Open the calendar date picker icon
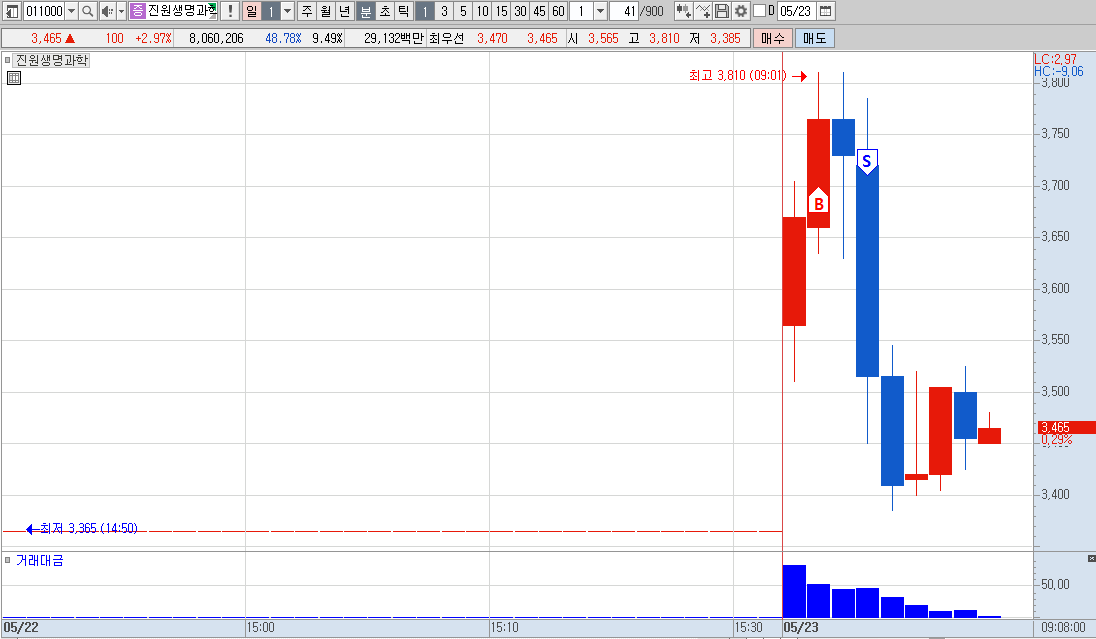The image size is (1096, 639). [x=825, y=11]
